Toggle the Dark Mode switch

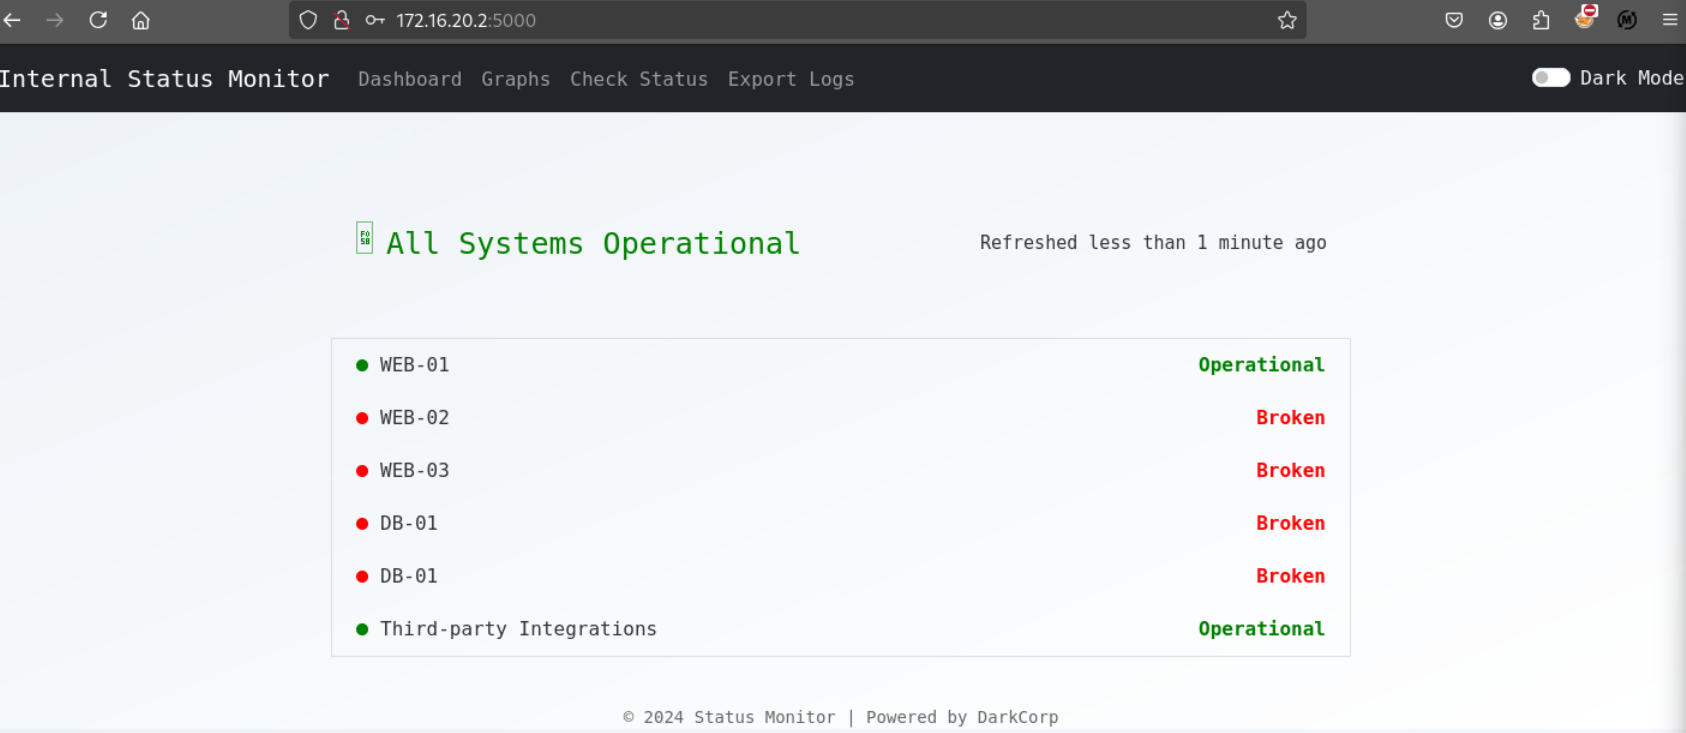[x=1551, y=78]
